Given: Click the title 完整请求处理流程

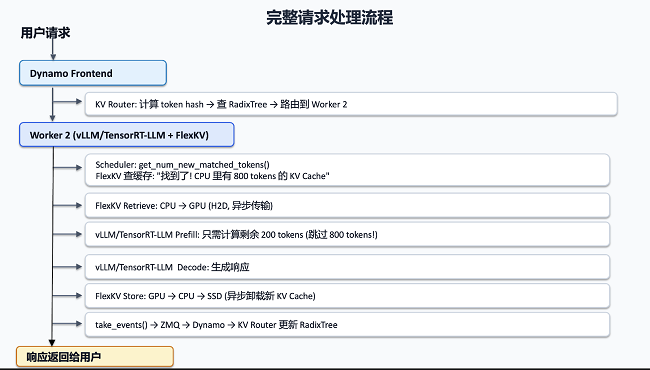Looking at the screenshot, I should point(330,18).
